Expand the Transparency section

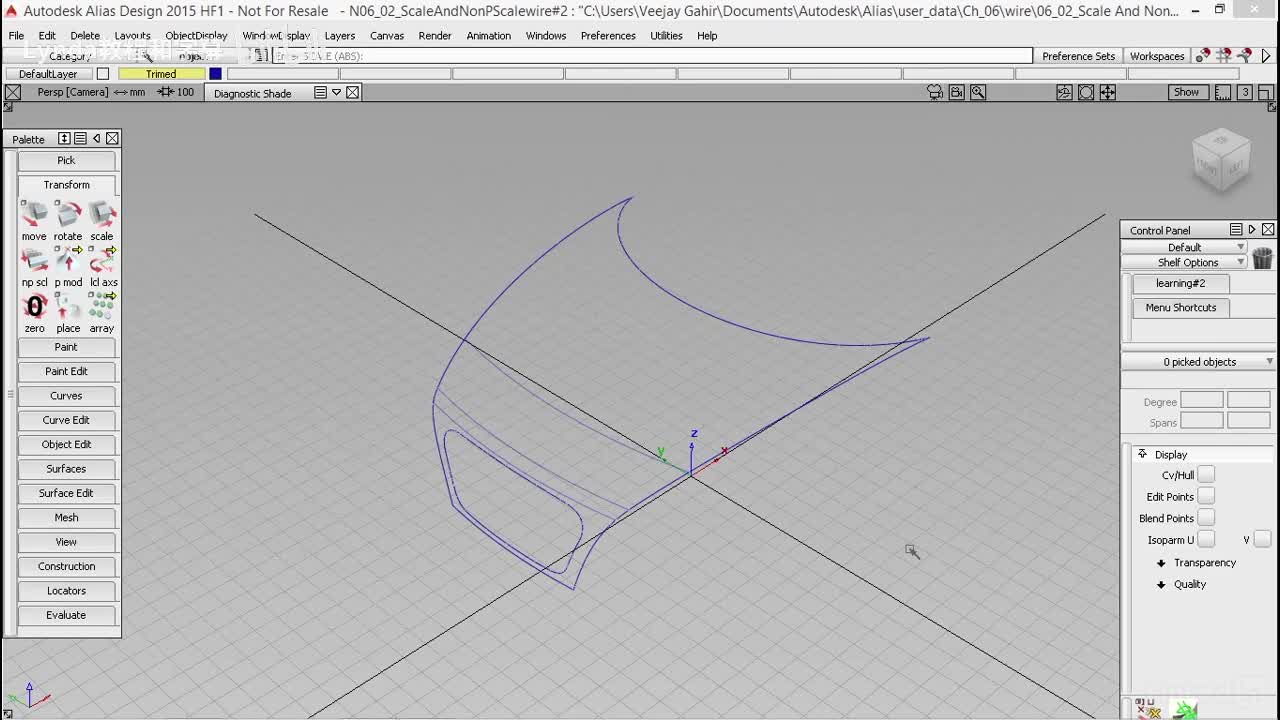(x=1161, y=563)
